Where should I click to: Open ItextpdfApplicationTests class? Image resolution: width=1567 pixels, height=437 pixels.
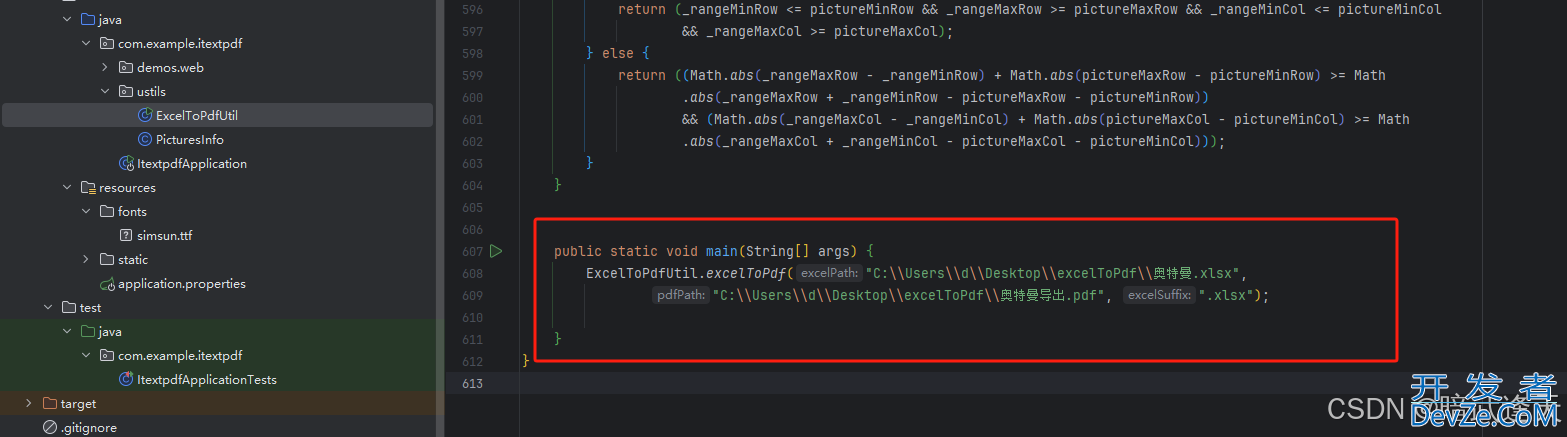[207, 379]
